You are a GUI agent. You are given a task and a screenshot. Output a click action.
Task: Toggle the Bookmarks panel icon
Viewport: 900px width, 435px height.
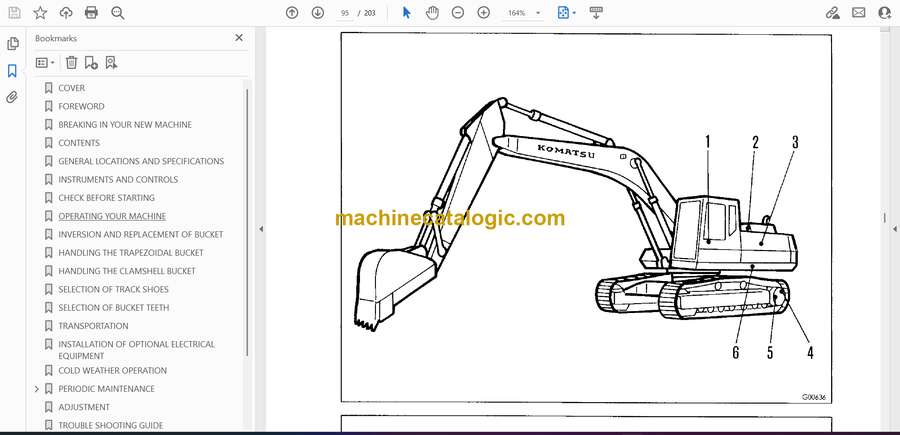(x=12, y=71)
